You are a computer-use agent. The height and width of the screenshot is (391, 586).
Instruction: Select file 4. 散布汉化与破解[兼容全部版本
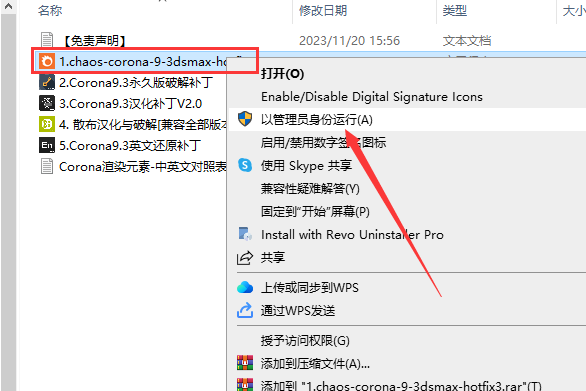coord(143,124)
